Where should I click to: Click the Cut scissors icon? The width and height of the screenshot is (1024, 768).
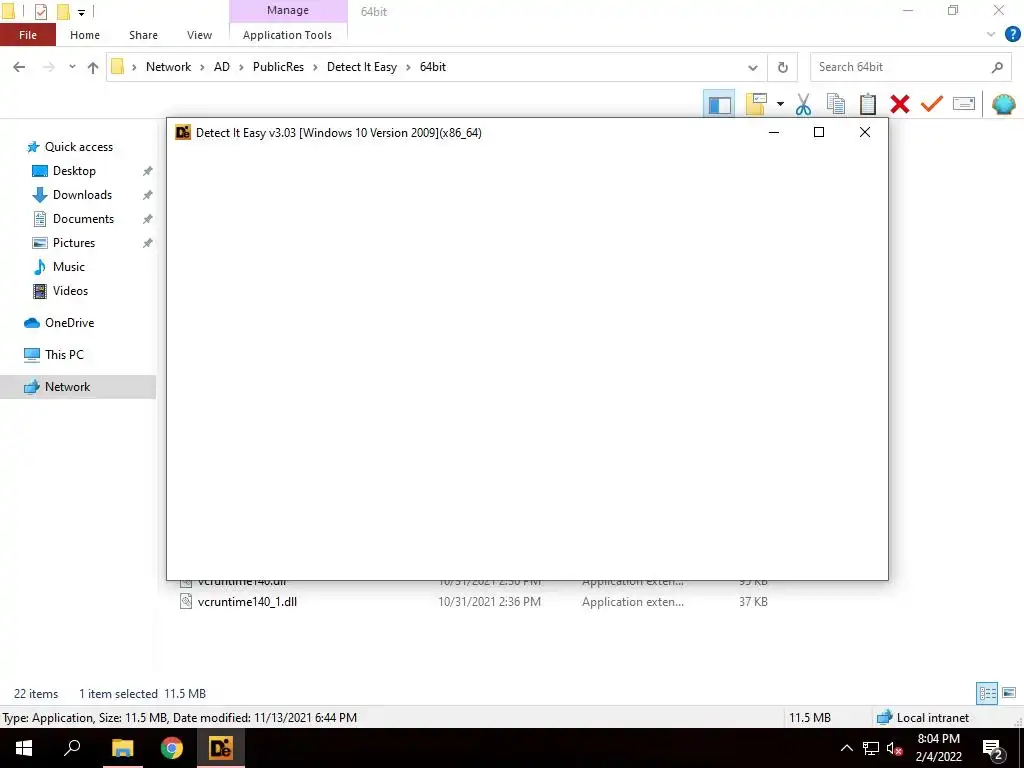(803, 104)
